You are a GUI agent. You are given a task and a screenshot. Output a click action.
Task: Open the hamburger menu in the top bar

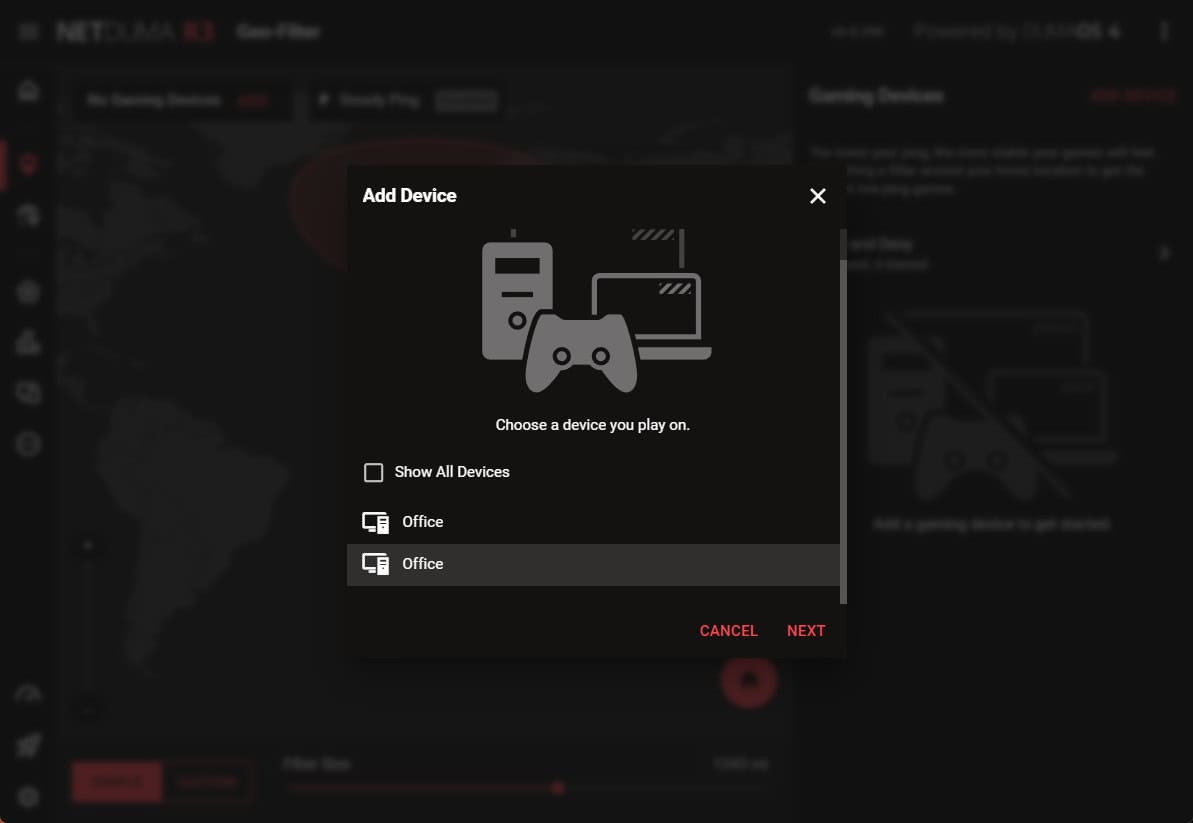click(28, 32)
